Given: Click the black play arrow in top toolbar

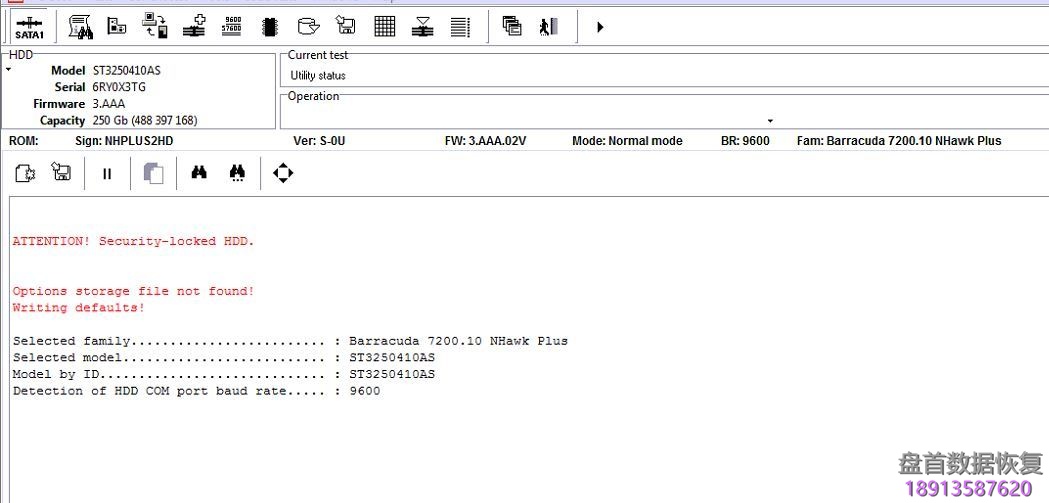Looking at the screenshot, I should [600, 27].
